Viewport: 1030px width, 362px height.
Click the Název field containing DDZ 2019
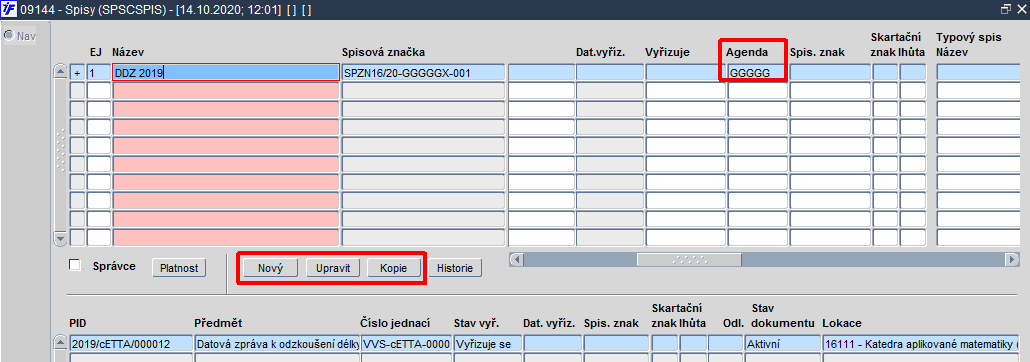tap(226, 73)
